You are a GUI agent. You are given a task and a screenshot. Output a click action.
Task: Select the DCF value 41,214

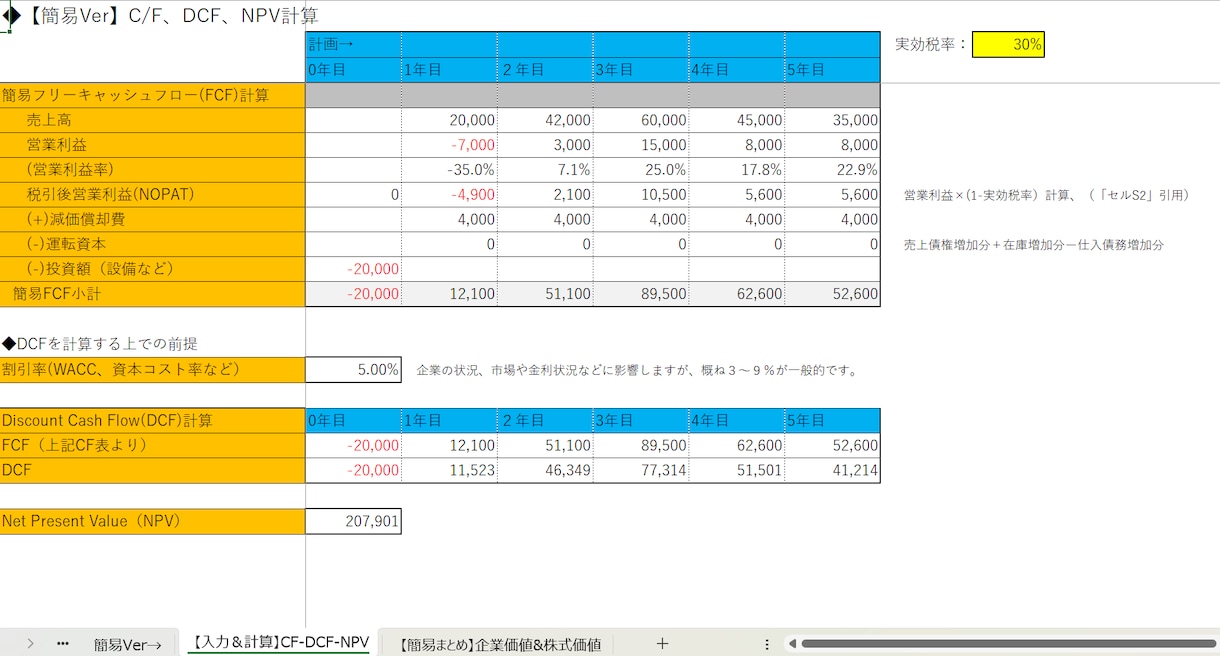[x=833, y=471]
